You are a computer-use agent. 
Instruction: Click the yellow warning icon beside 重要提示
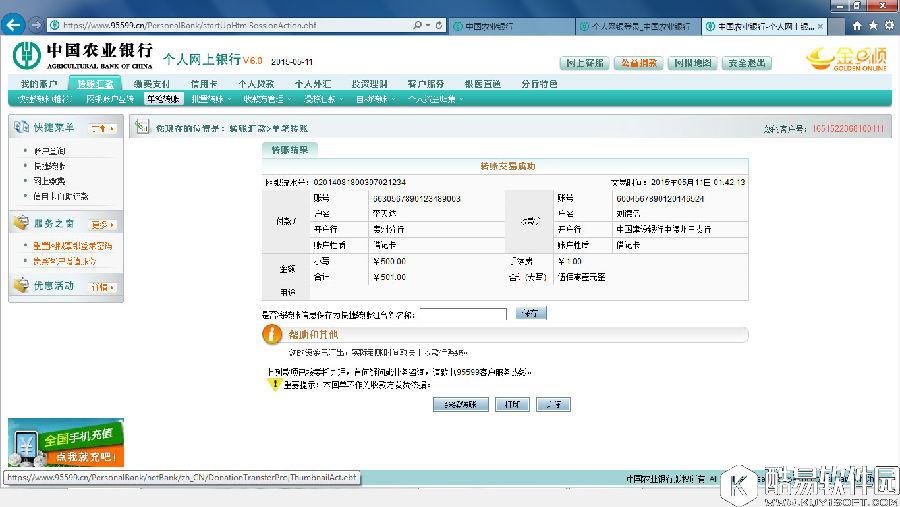[x=274, y=385]
